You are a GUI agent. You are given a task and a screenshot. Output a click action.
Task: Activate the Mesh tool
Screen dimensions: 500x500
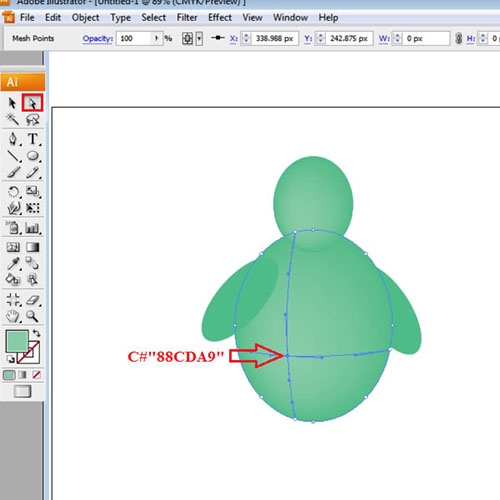point(13,247)
